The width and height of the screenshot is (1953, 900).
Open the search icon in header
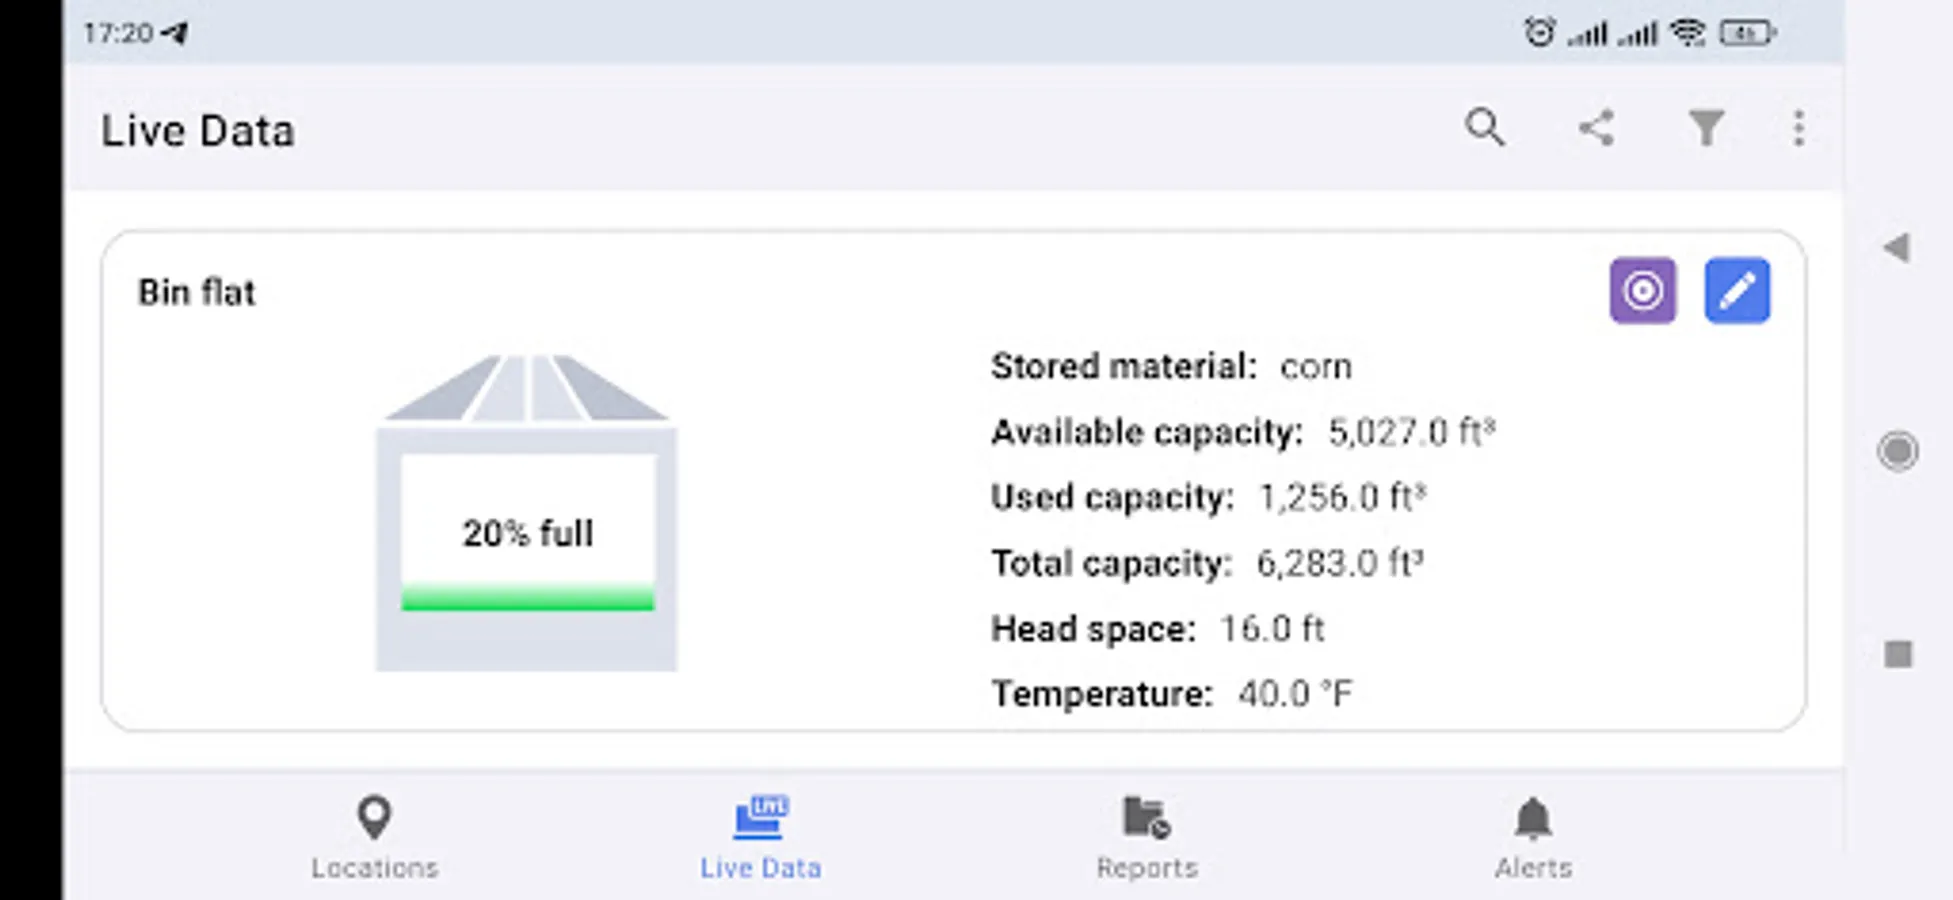1485,129
